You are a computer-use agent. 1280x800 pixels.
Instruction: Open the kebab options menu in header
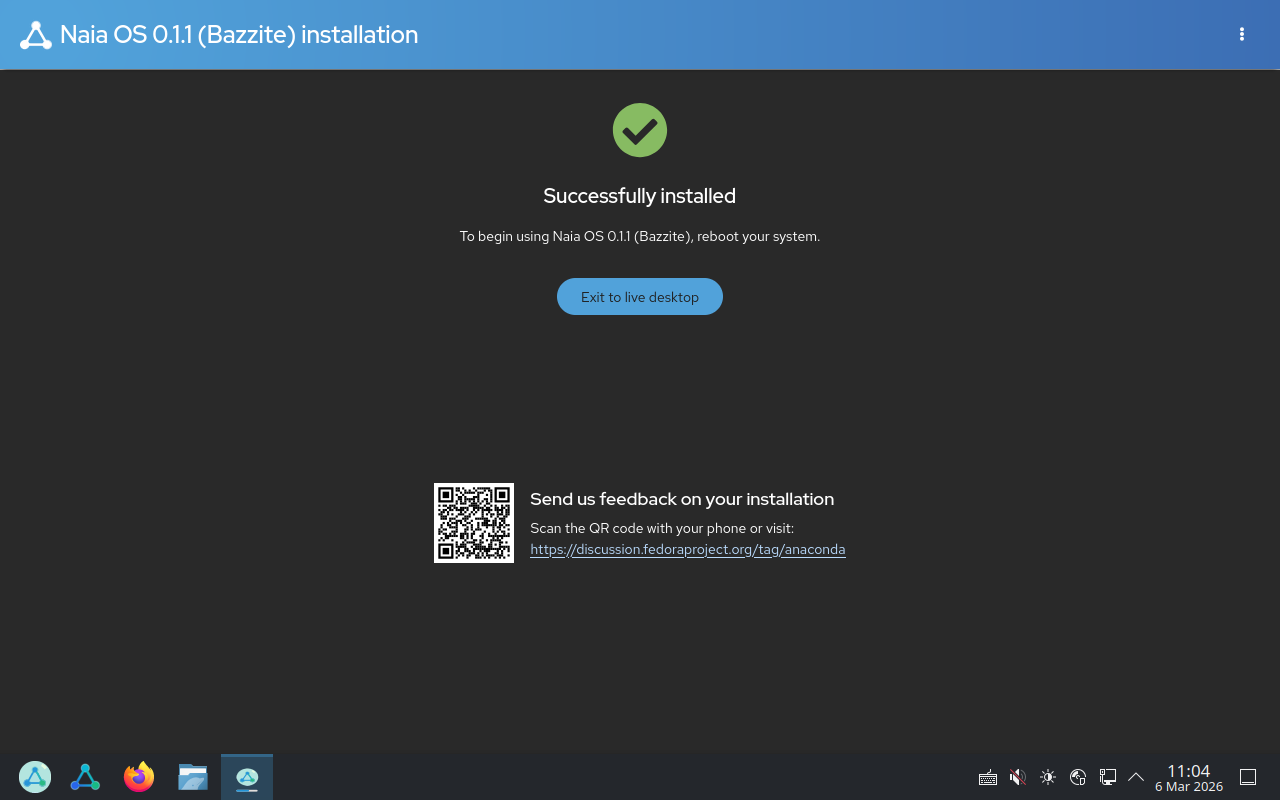pos(1242,35)
